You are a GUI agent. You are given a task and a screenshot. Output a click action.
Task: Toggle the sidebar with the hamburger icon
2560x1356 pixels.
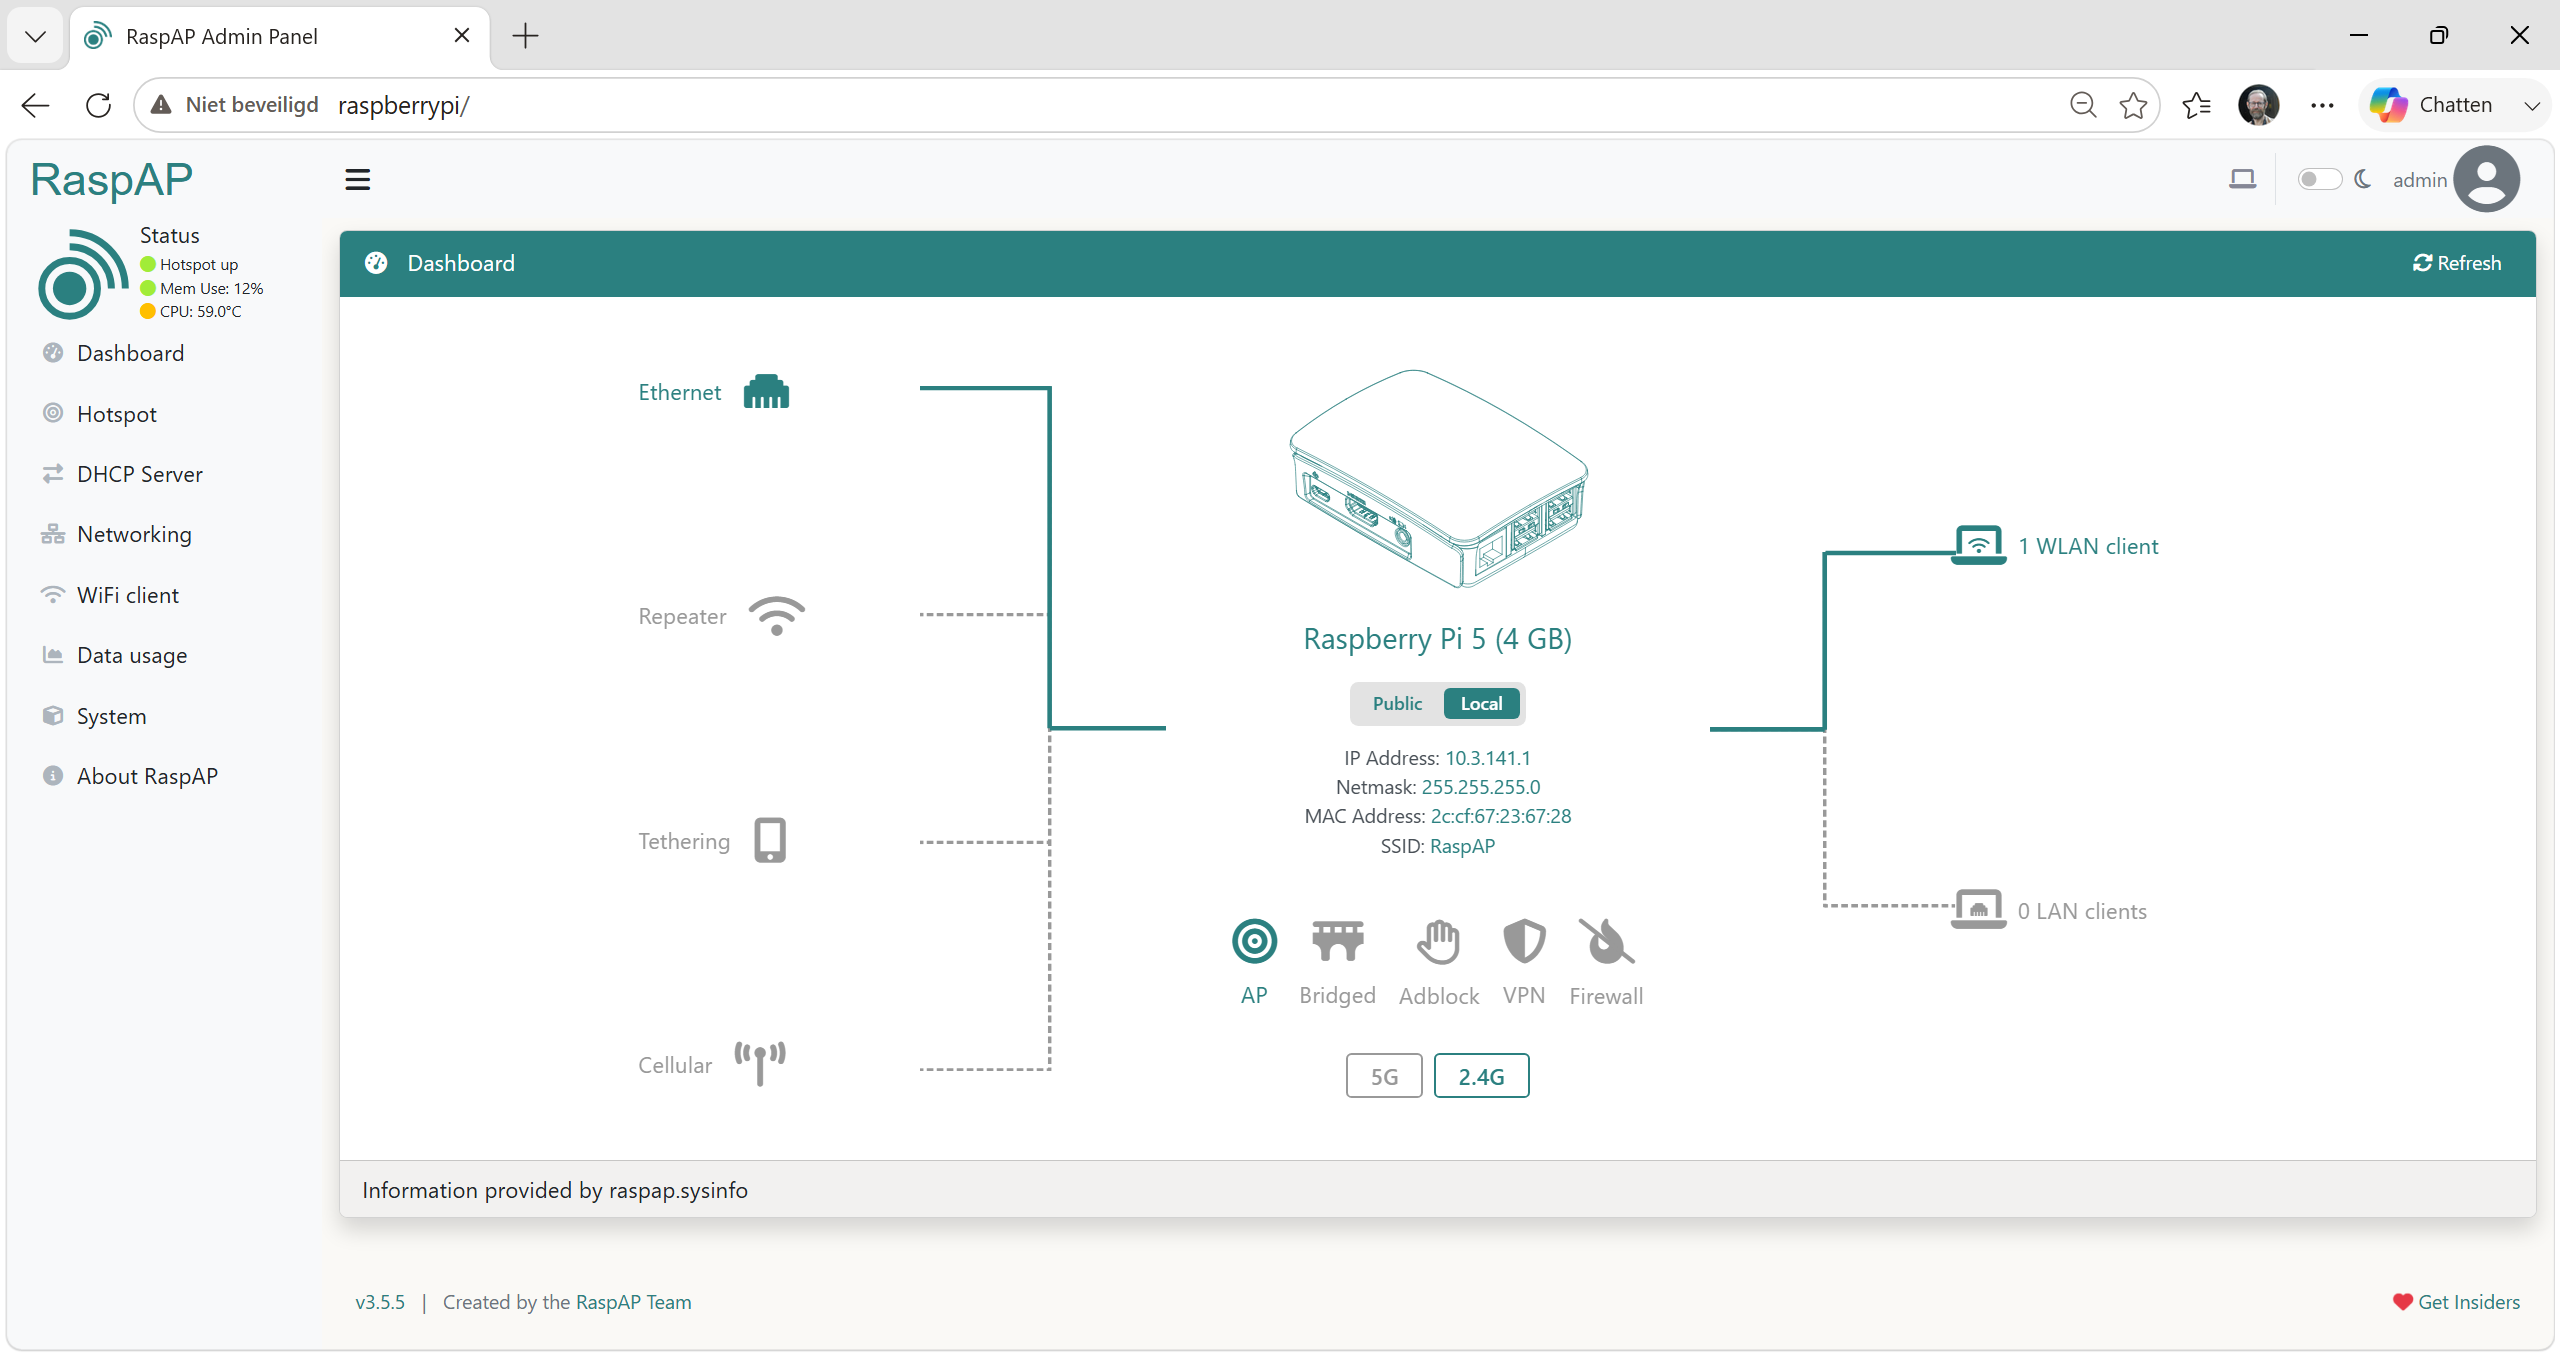click(x=357, y=180)
